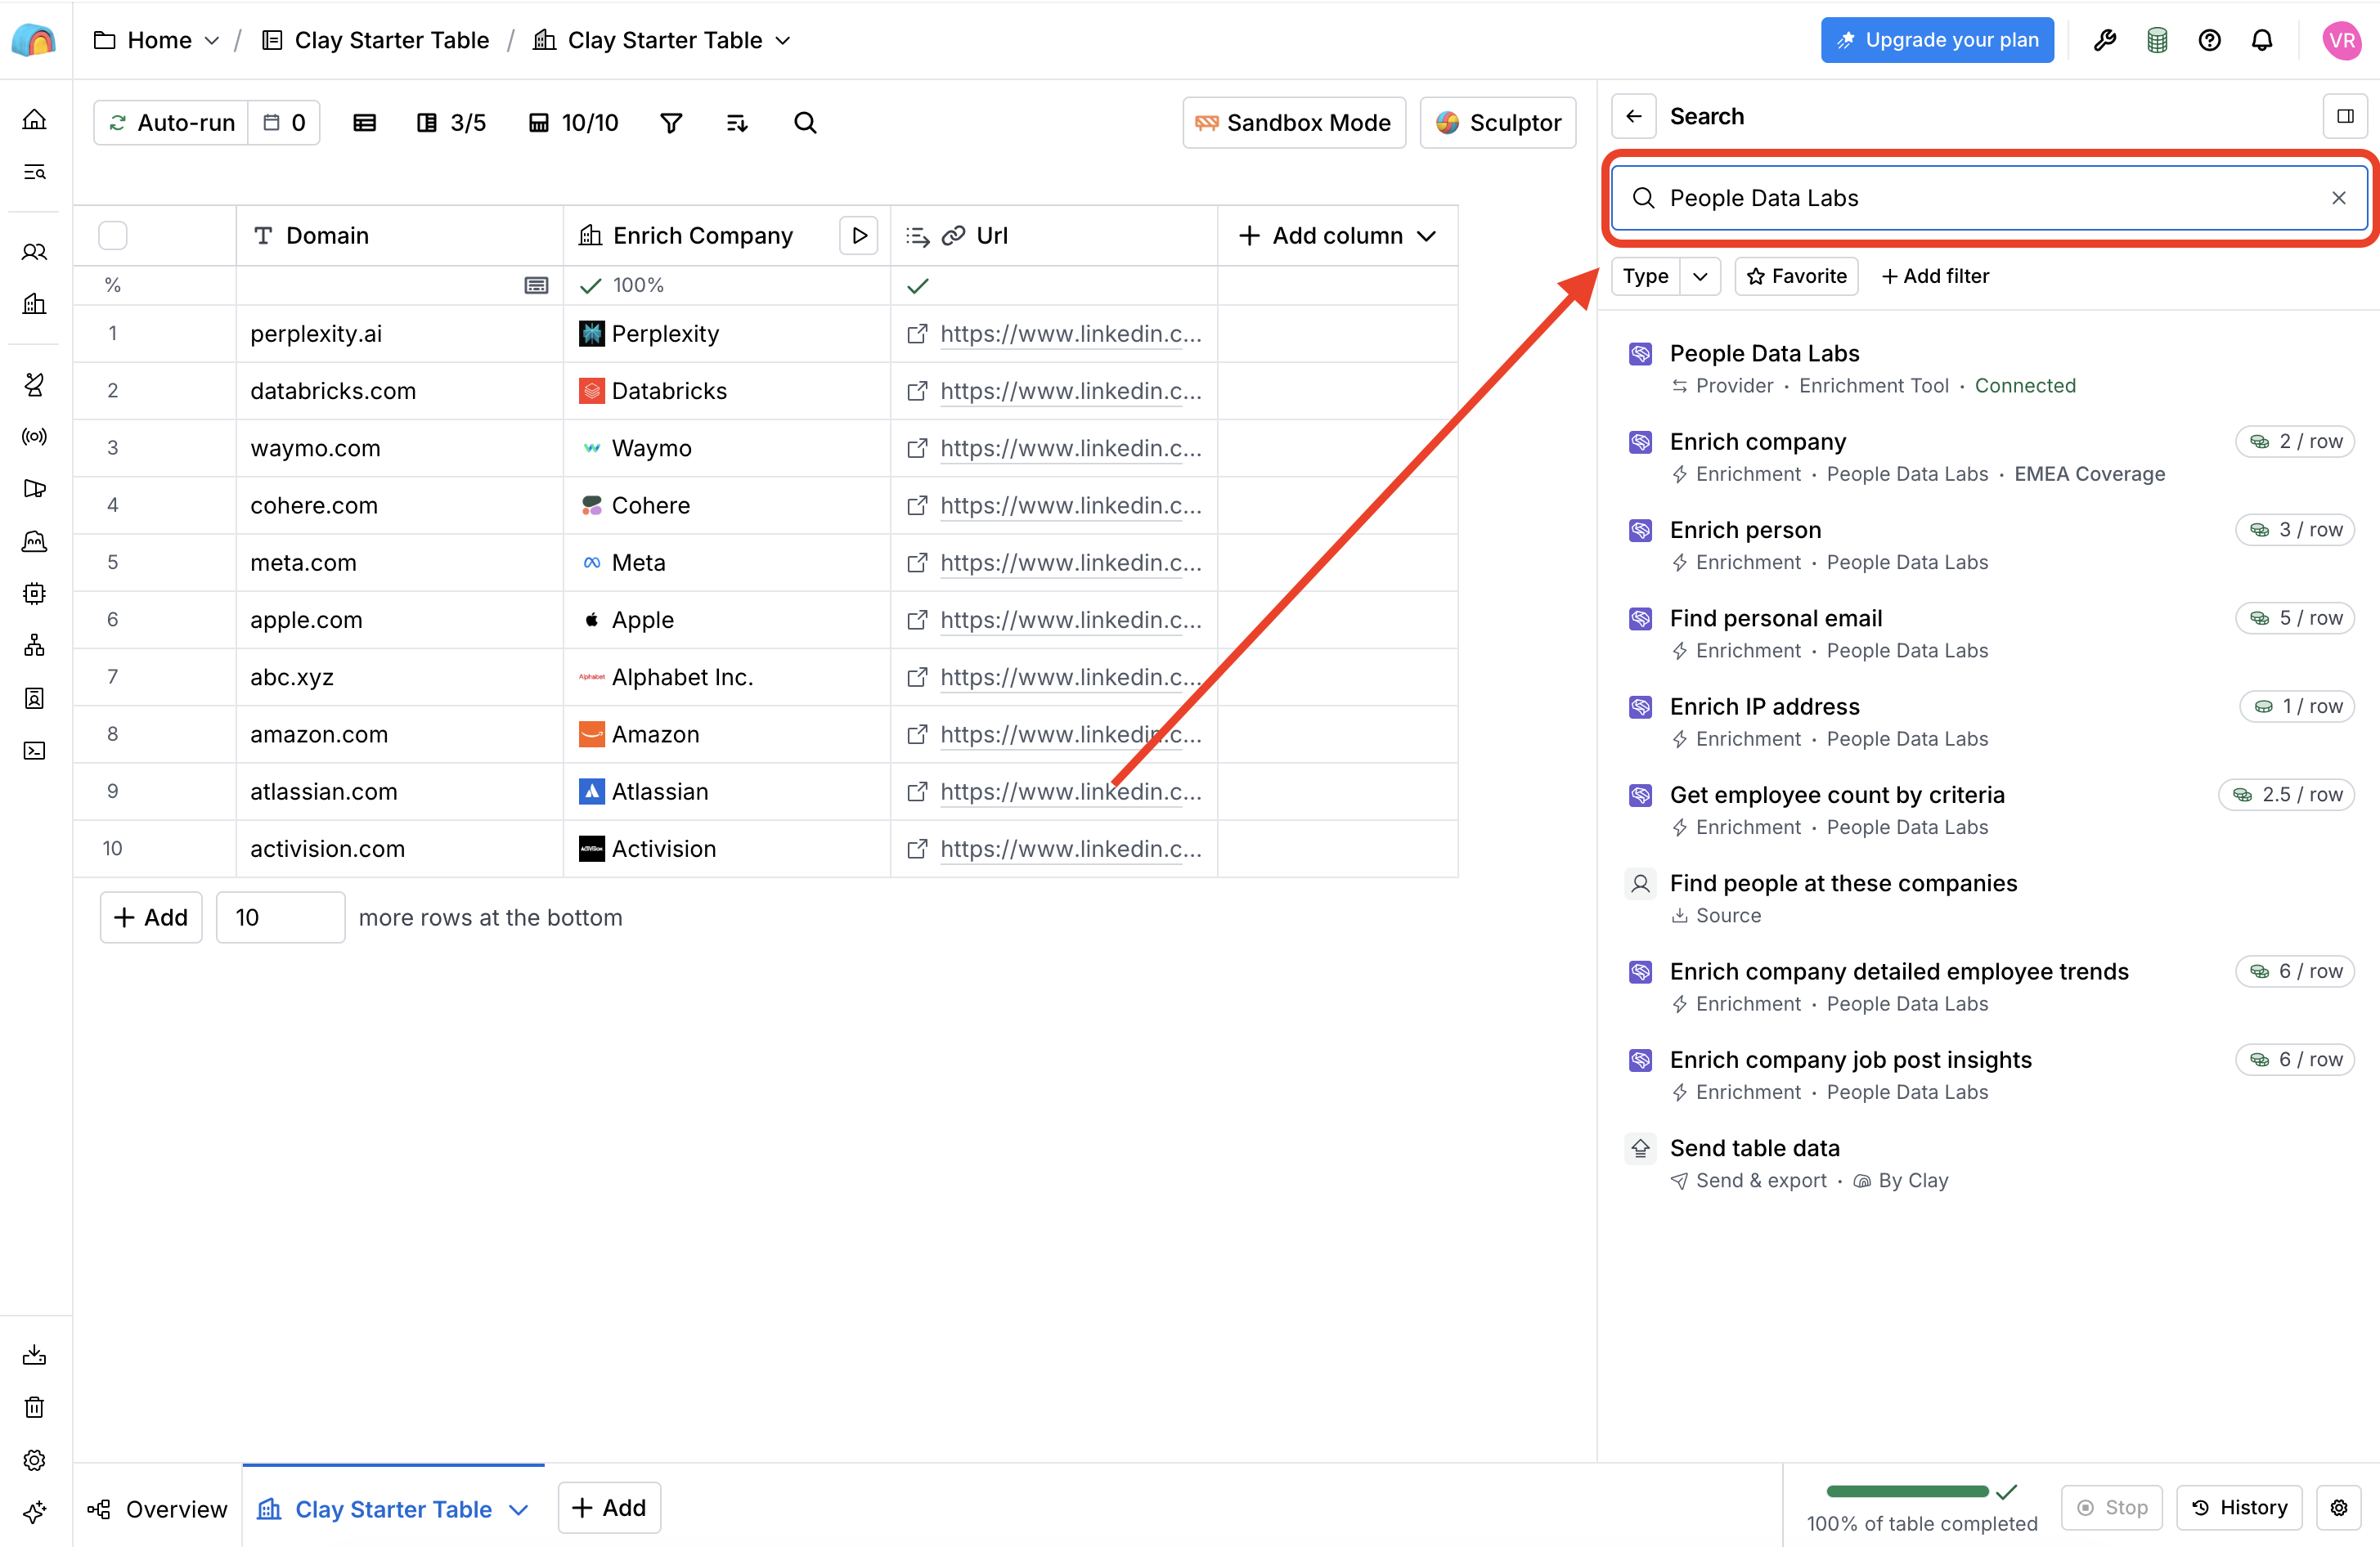Open the History button

2239,1507
